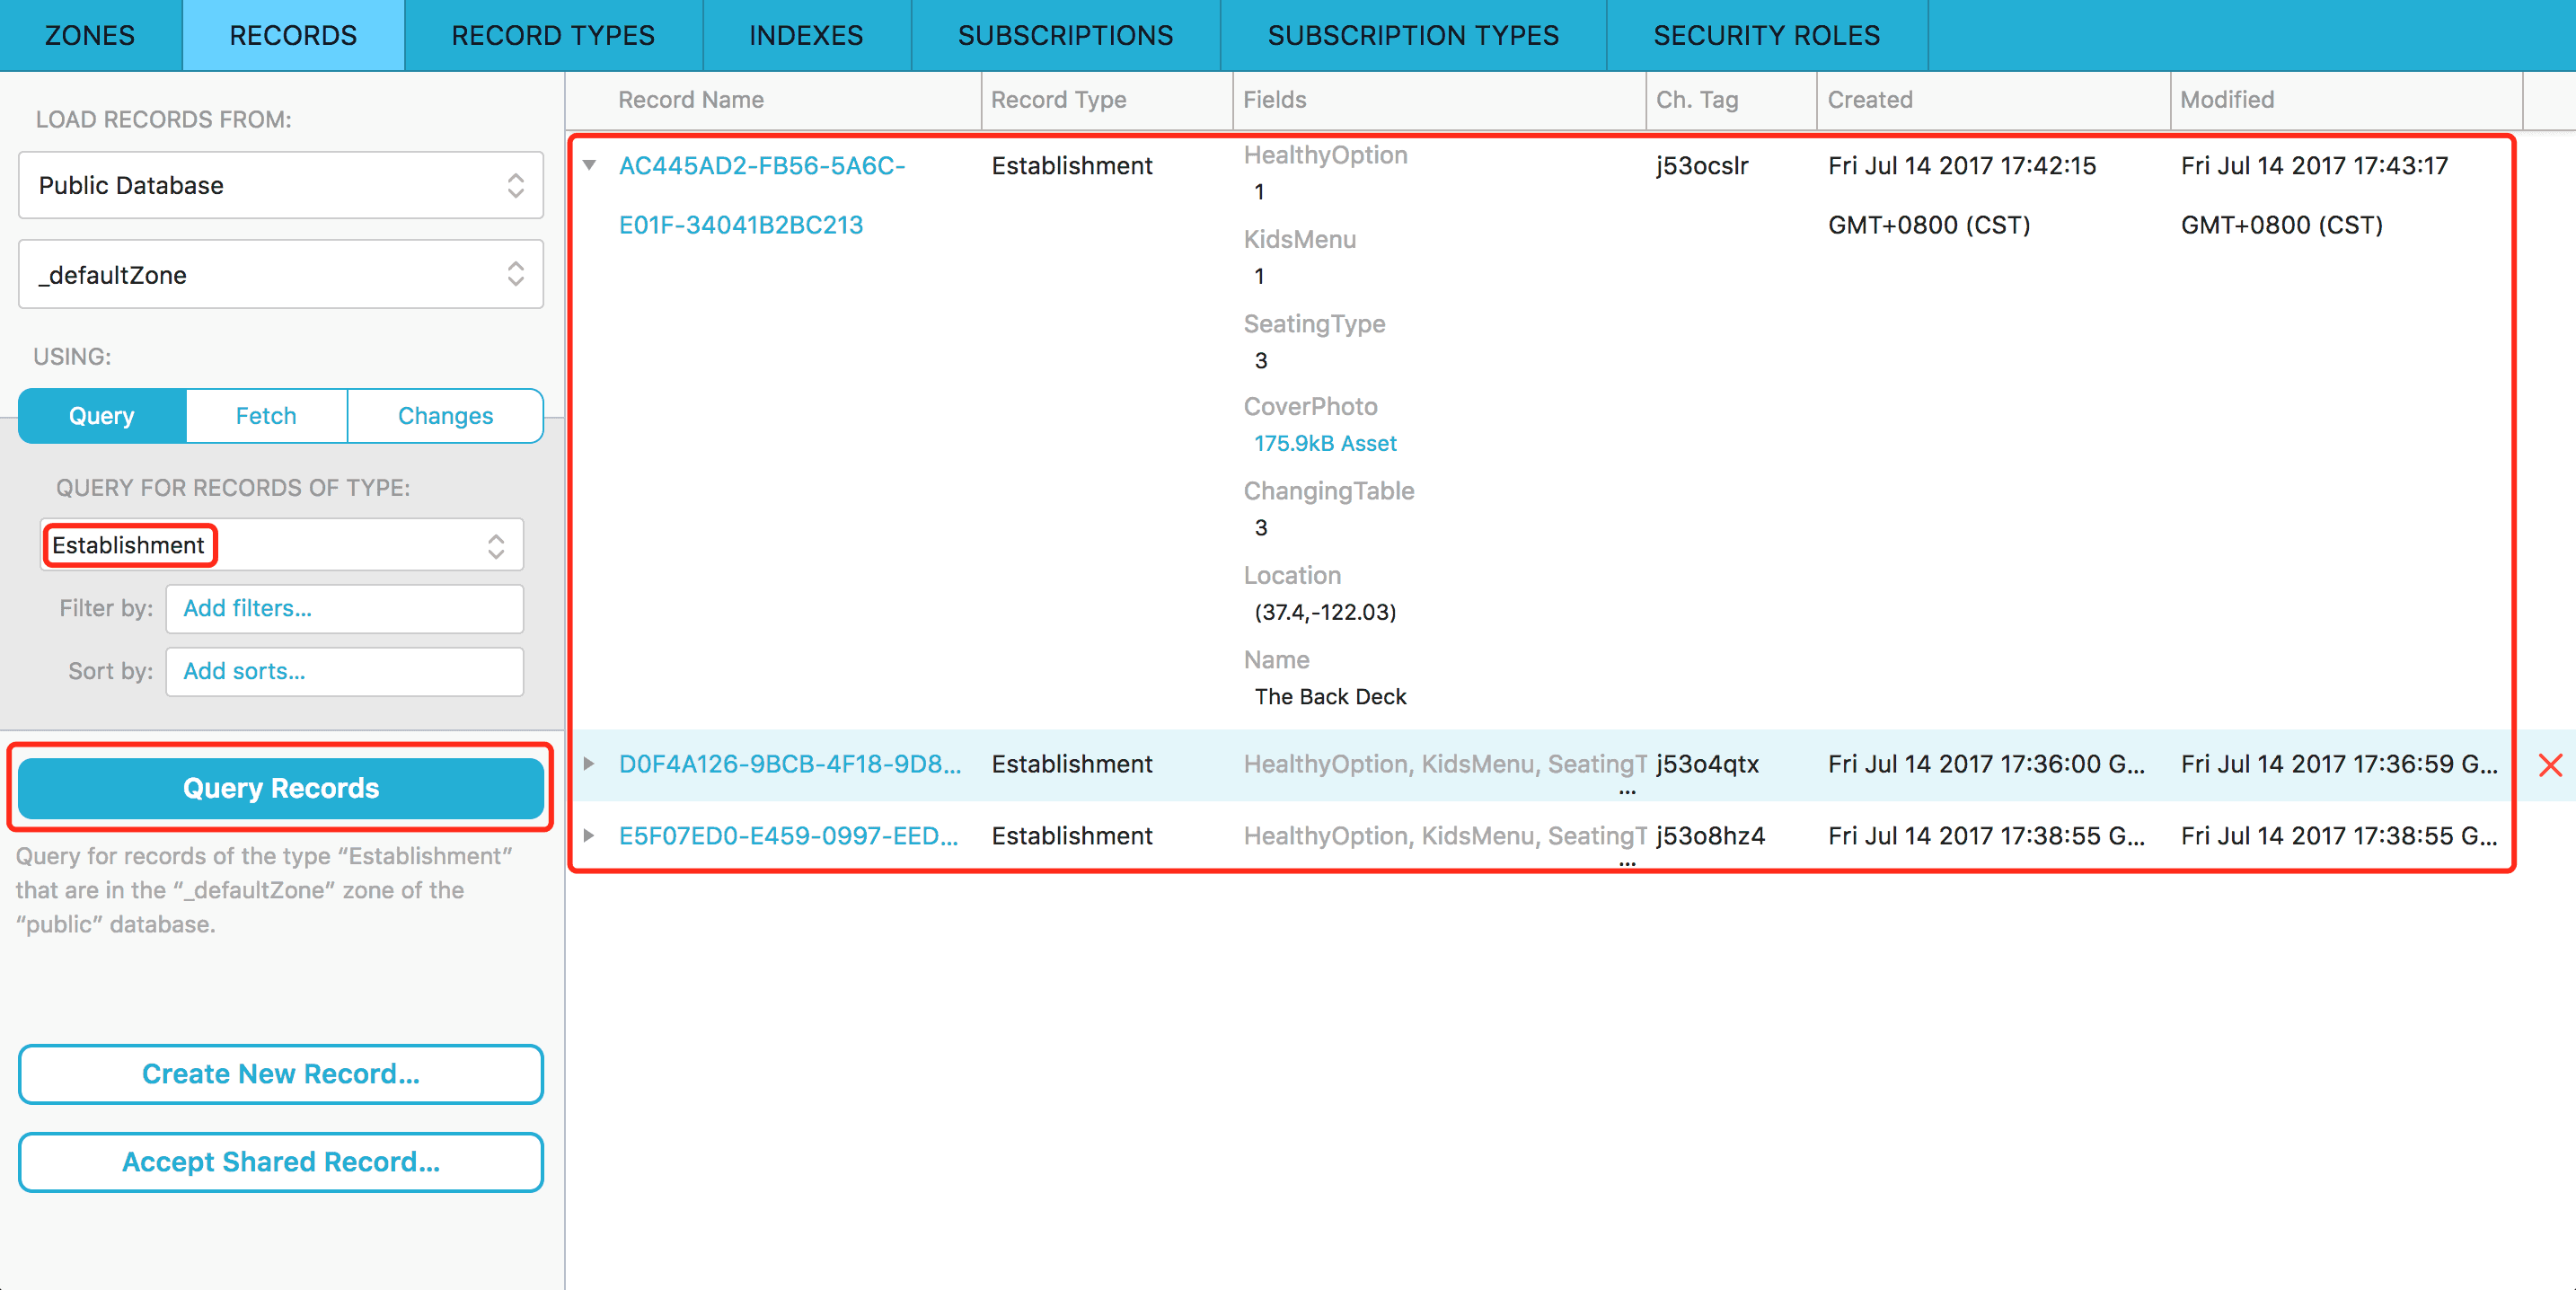Screen dimensions: 2576x1290
Task: Open the 175.9kB Asset link
Action: point(1325,443)
